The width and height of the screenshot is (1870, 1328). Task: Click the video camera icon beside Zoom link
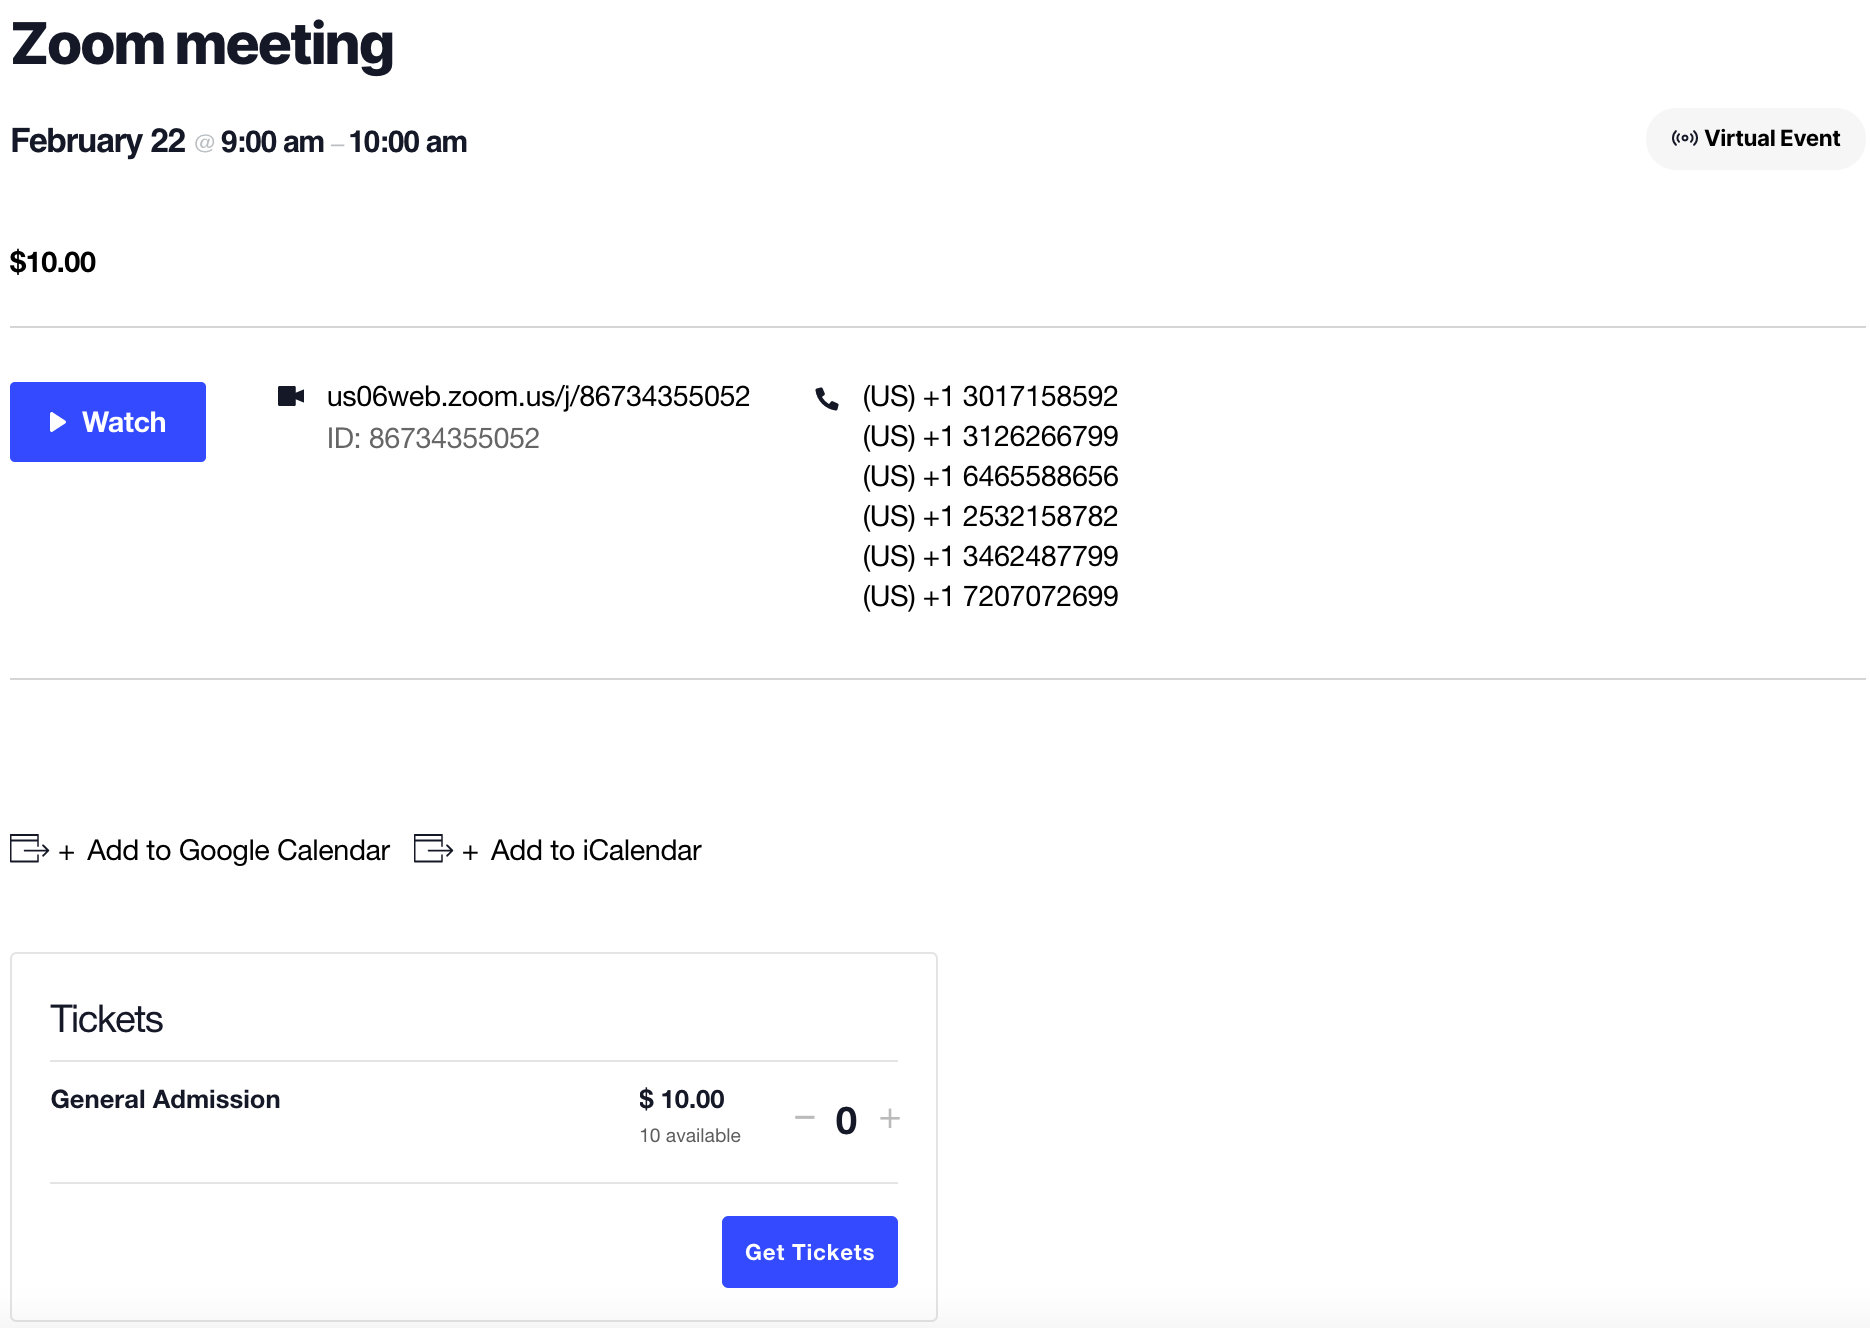point(291,396)
